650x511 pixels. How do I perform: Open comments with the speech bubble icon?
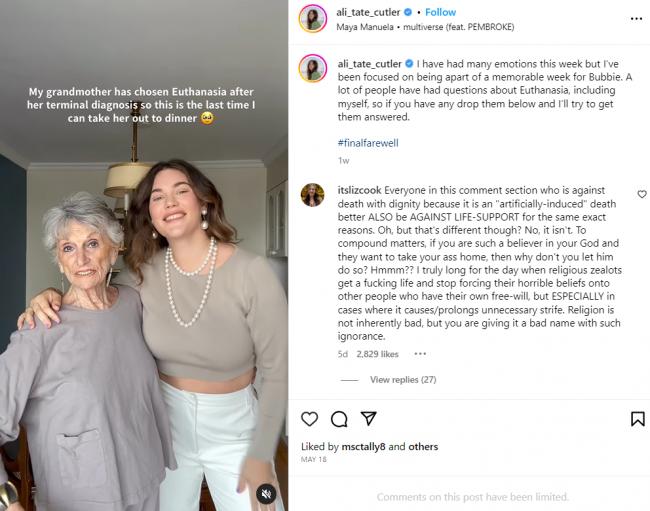point(339,419)
